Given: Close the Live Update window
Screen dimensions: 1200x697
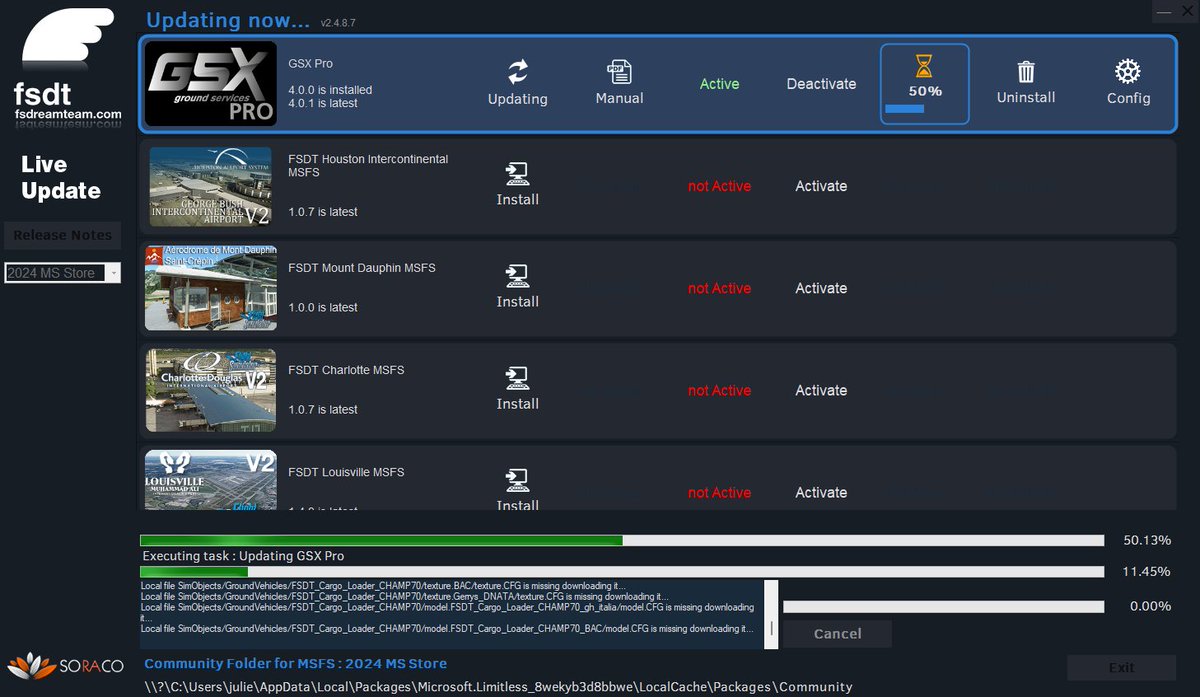Looking at the screenshot, I should 1187,10.
